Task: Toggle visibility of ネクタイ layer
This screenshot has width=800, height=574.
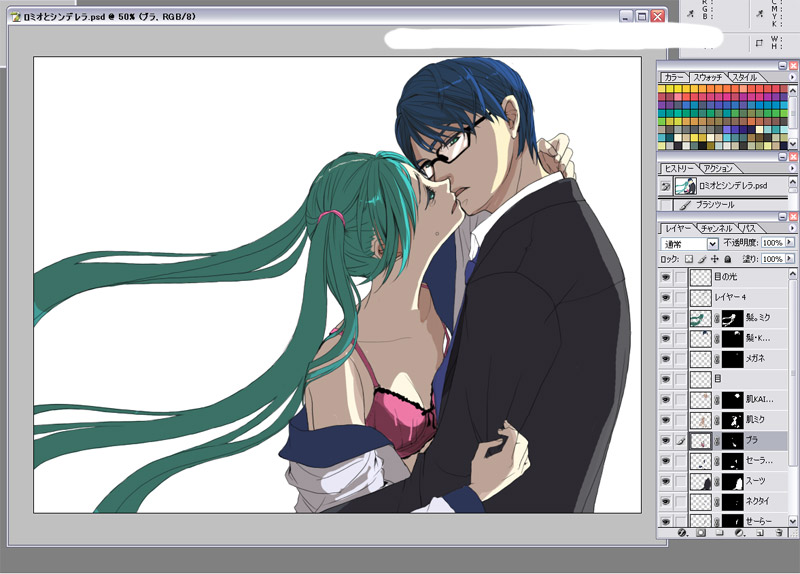Action: [665, 502]
